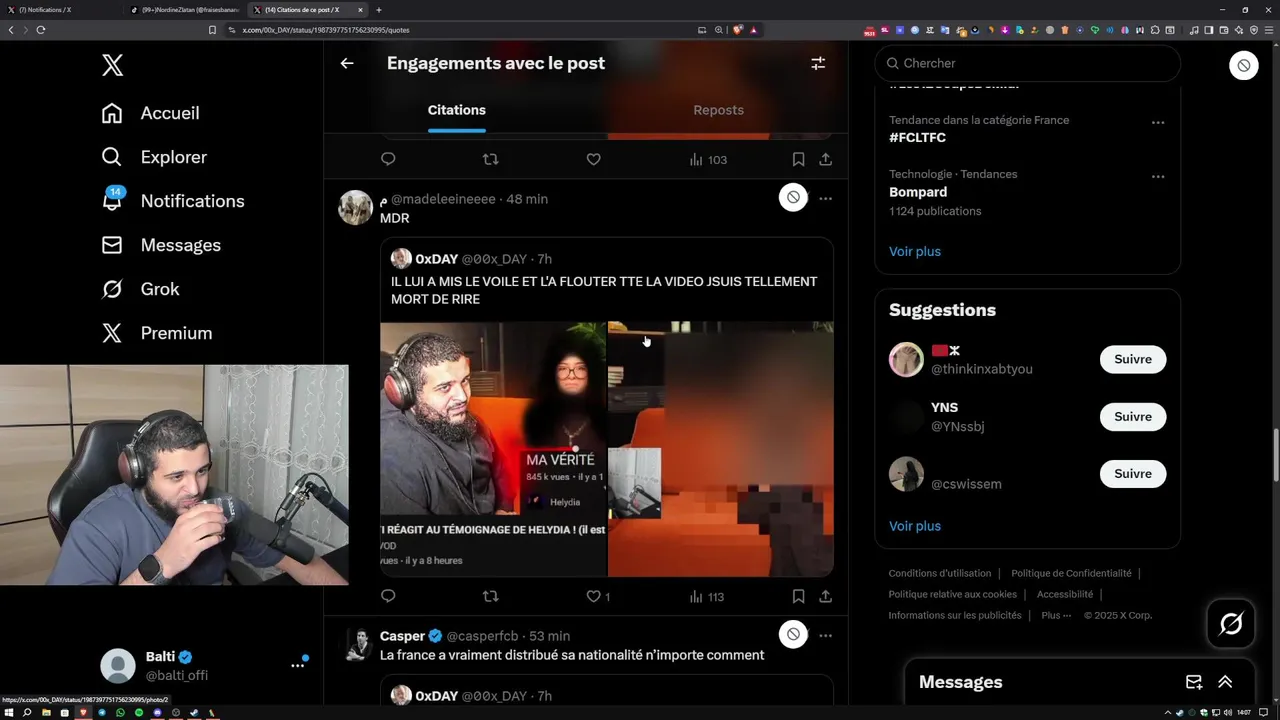Open the MA VÉRITÉ left image
1280x720 pixels.
pos(493,449)
